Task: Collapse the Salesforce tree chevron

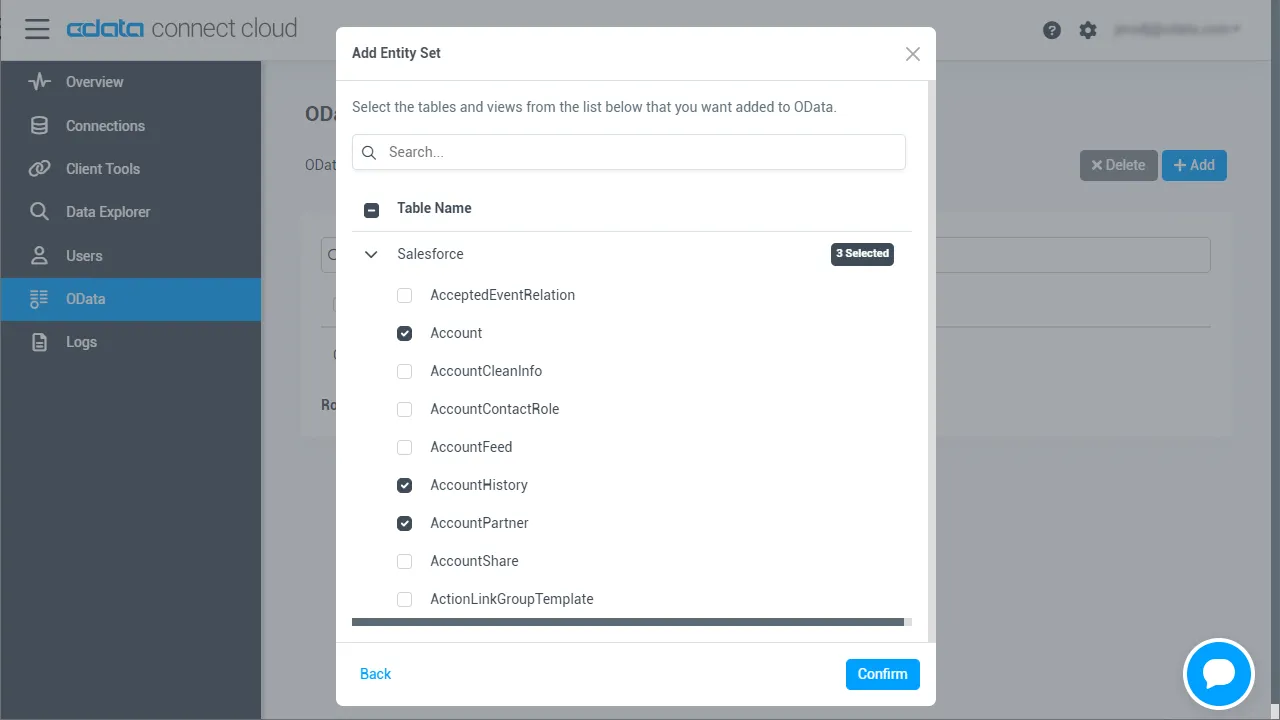Action: 371,254
